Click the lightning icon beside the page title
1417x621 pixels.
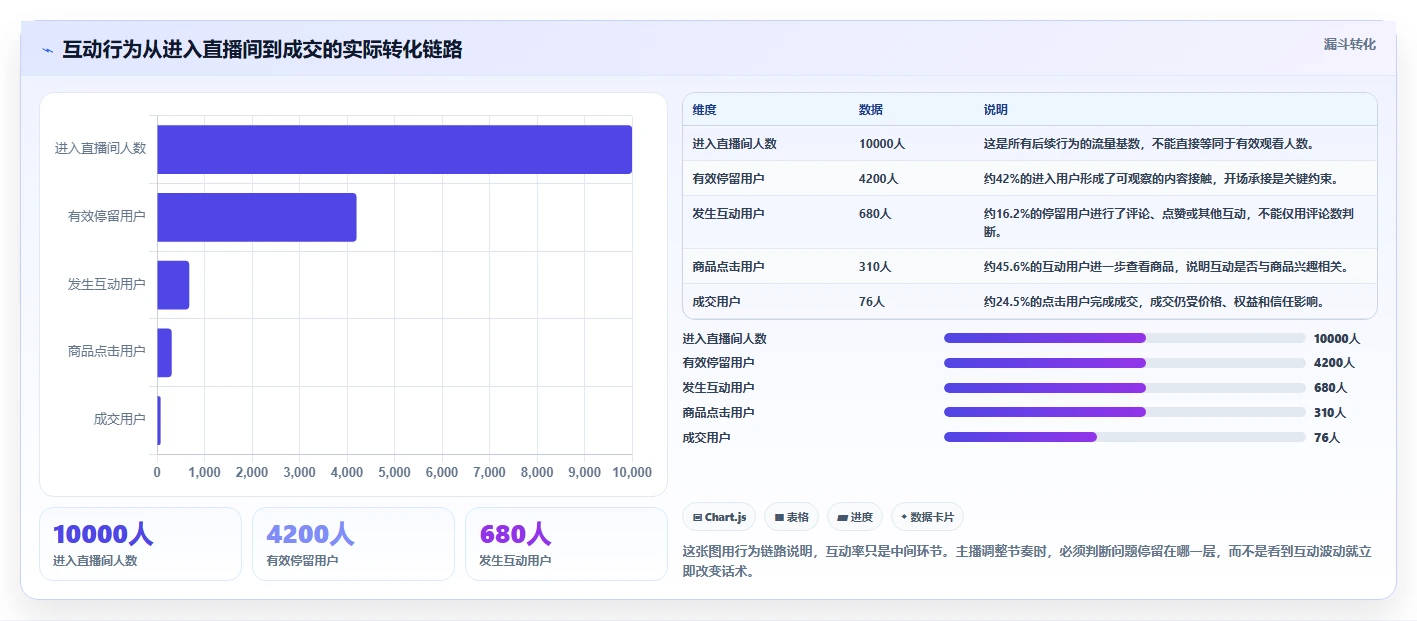click(48, 50)
